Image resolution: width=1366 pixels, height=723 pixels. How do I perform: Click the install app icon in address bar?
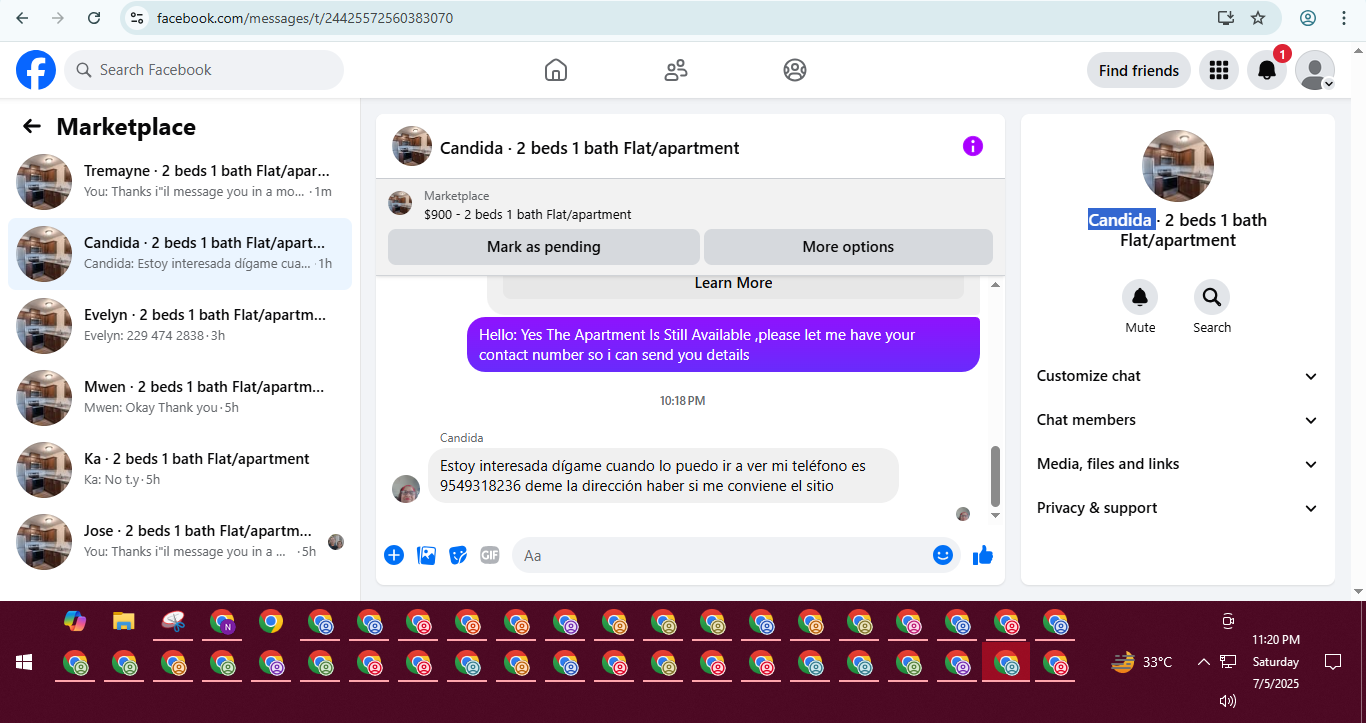tap(1226, 18)
